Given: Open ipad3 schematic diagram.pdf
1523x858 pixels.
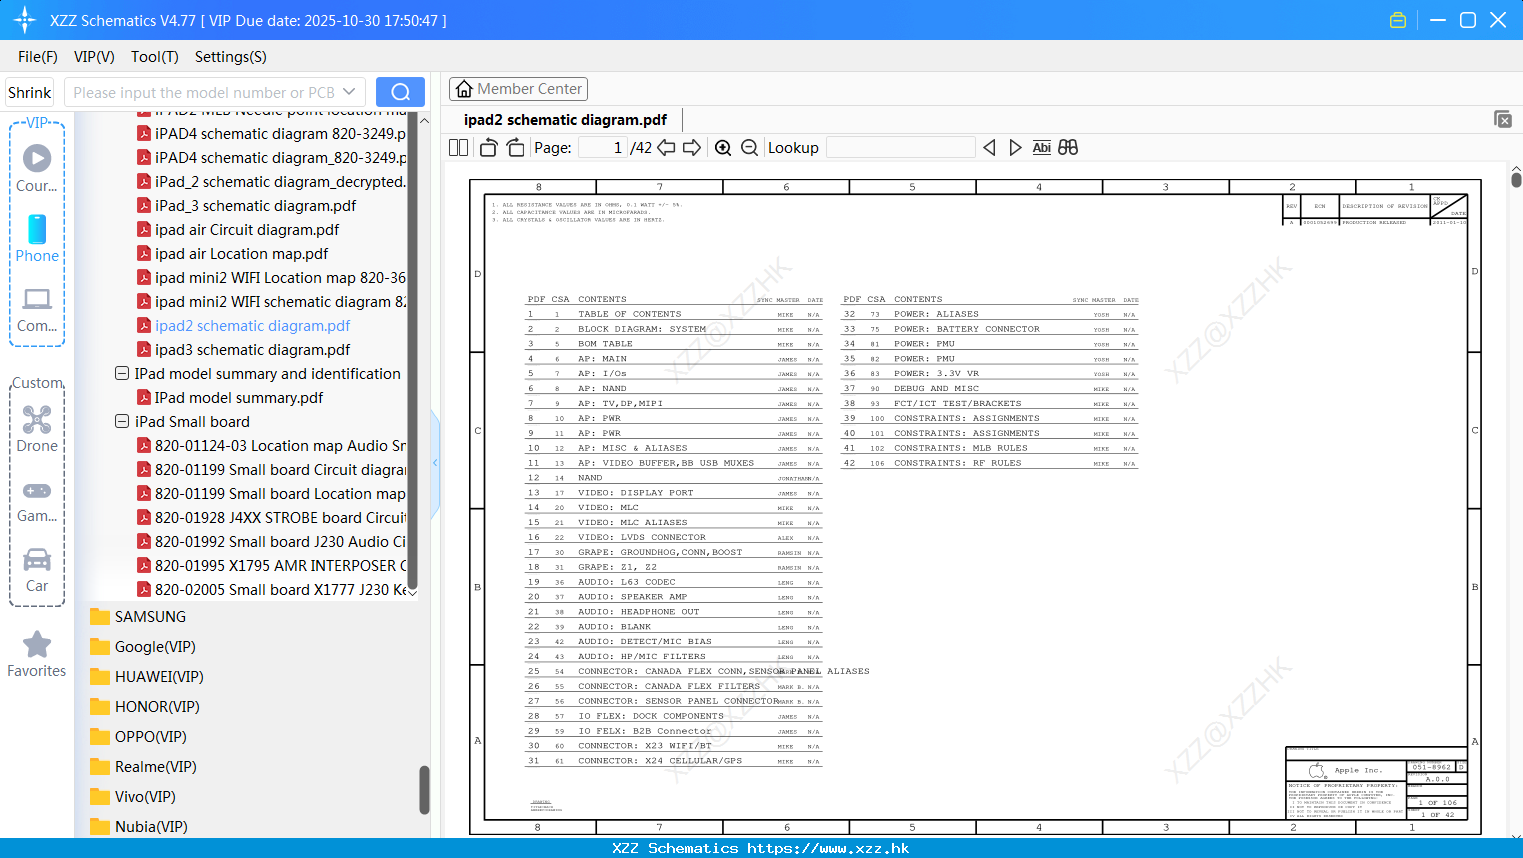Looking at the screenshot, I should pyautogui.click(x=243, y=349).
